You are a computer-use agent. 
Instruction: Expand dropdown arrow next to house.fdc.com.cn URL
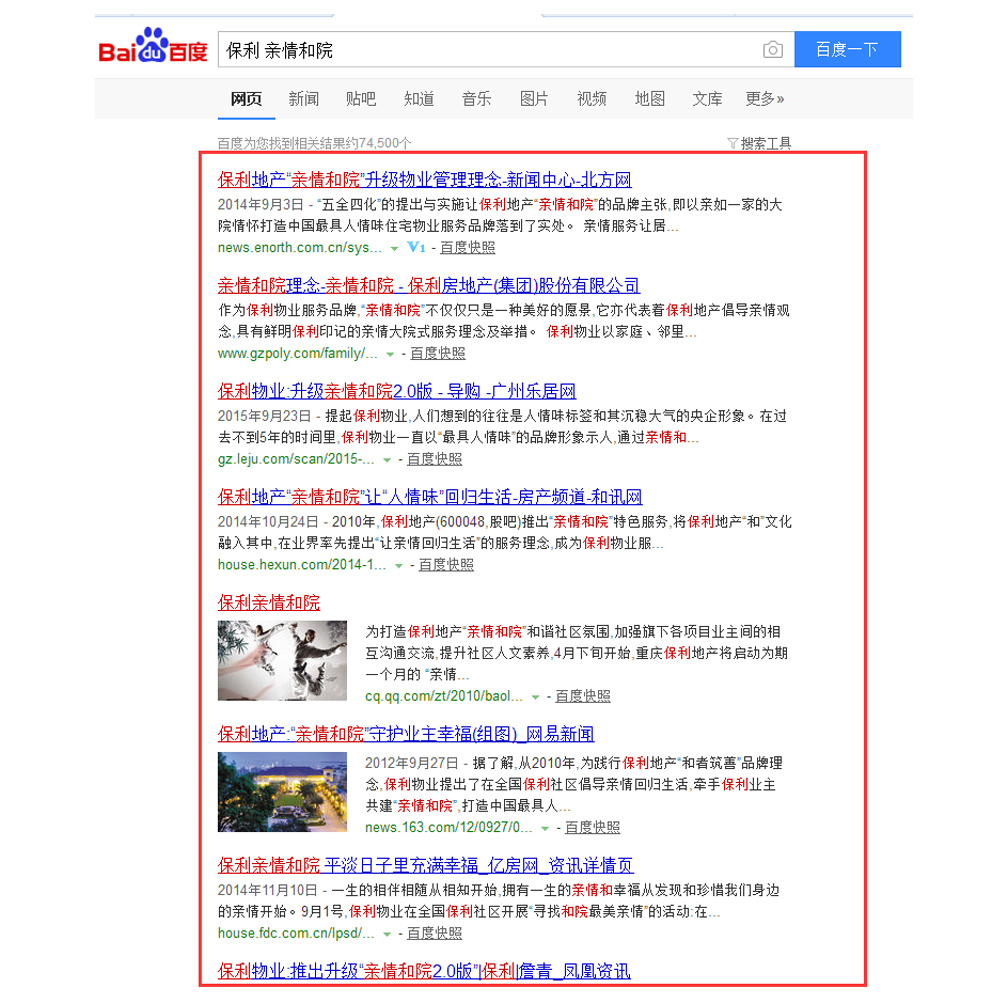coord(386,935)
